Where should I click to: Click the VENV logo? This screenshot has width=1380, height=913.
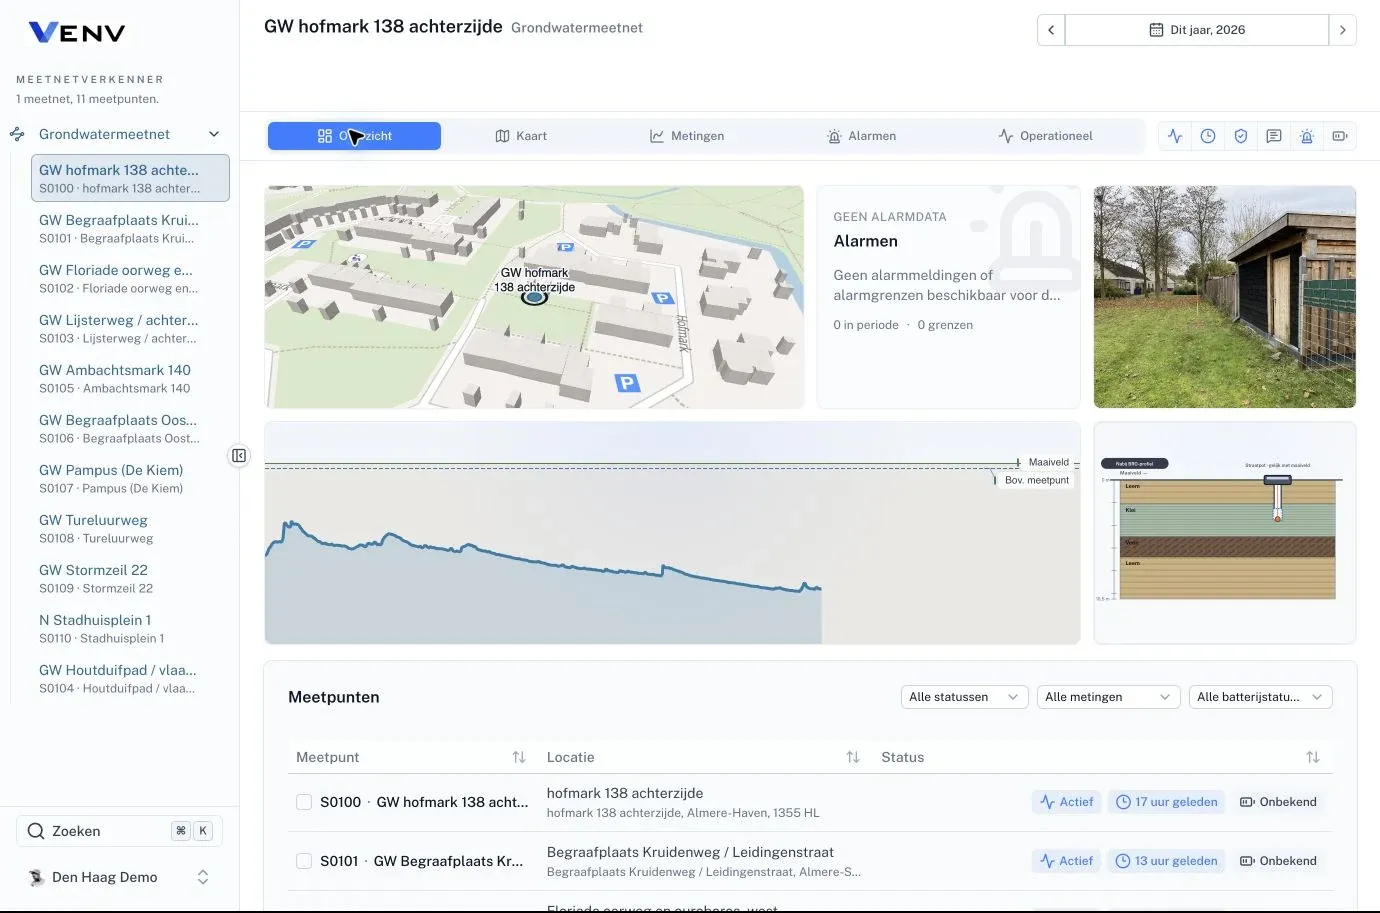[x=77, y=33]
